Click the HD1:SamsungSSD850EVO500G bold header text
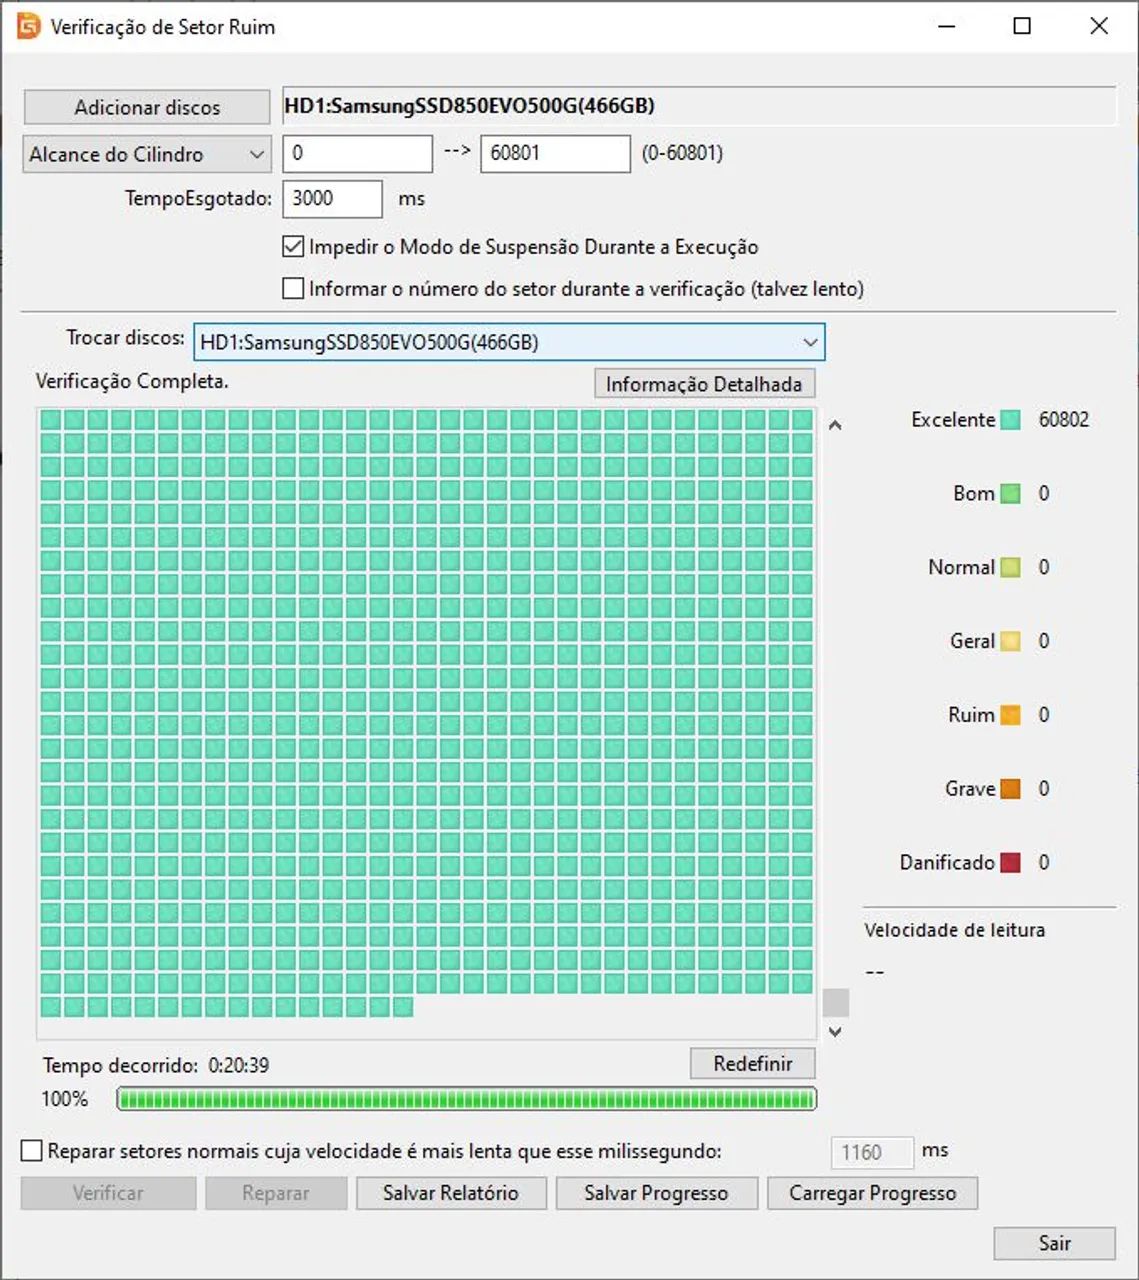 point(470,105)
